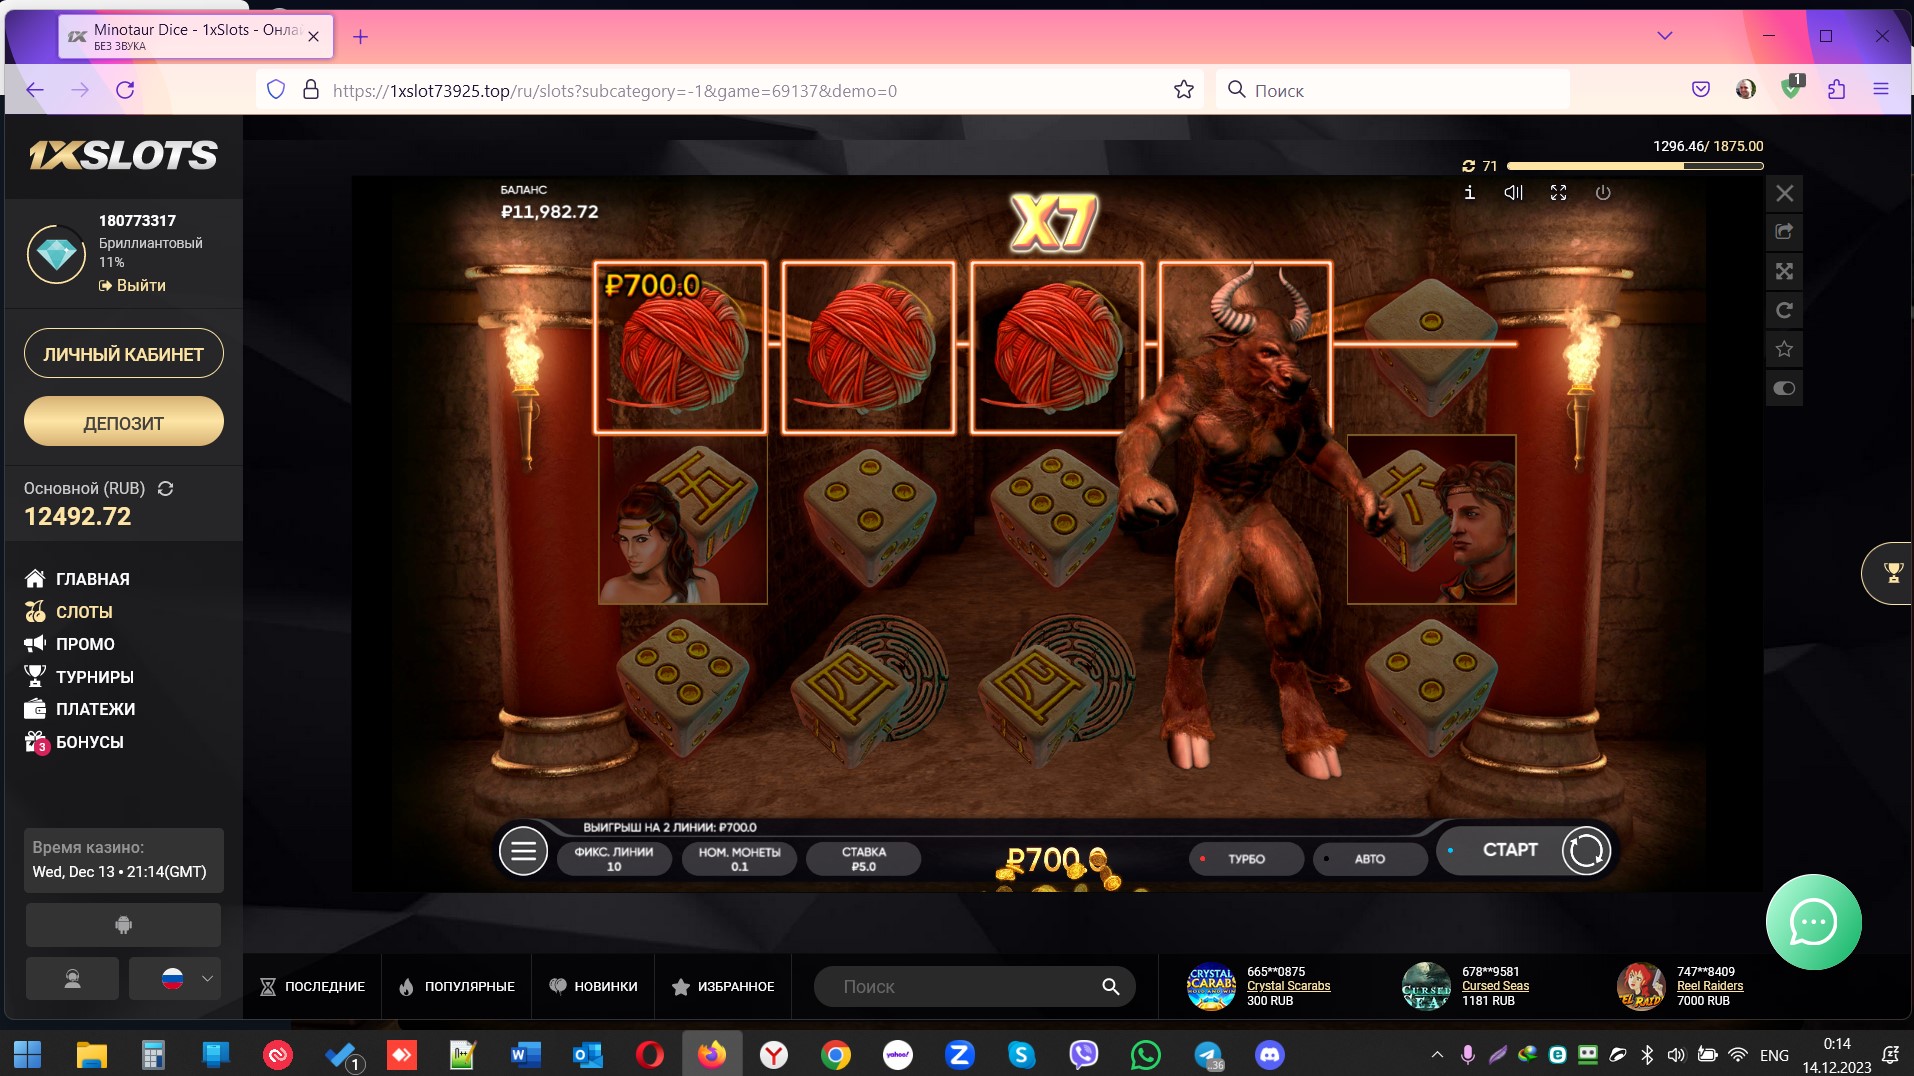Click the support agent icon button
The width and height of the screenshot is (1914, 1076).
[x=72, y=979]
